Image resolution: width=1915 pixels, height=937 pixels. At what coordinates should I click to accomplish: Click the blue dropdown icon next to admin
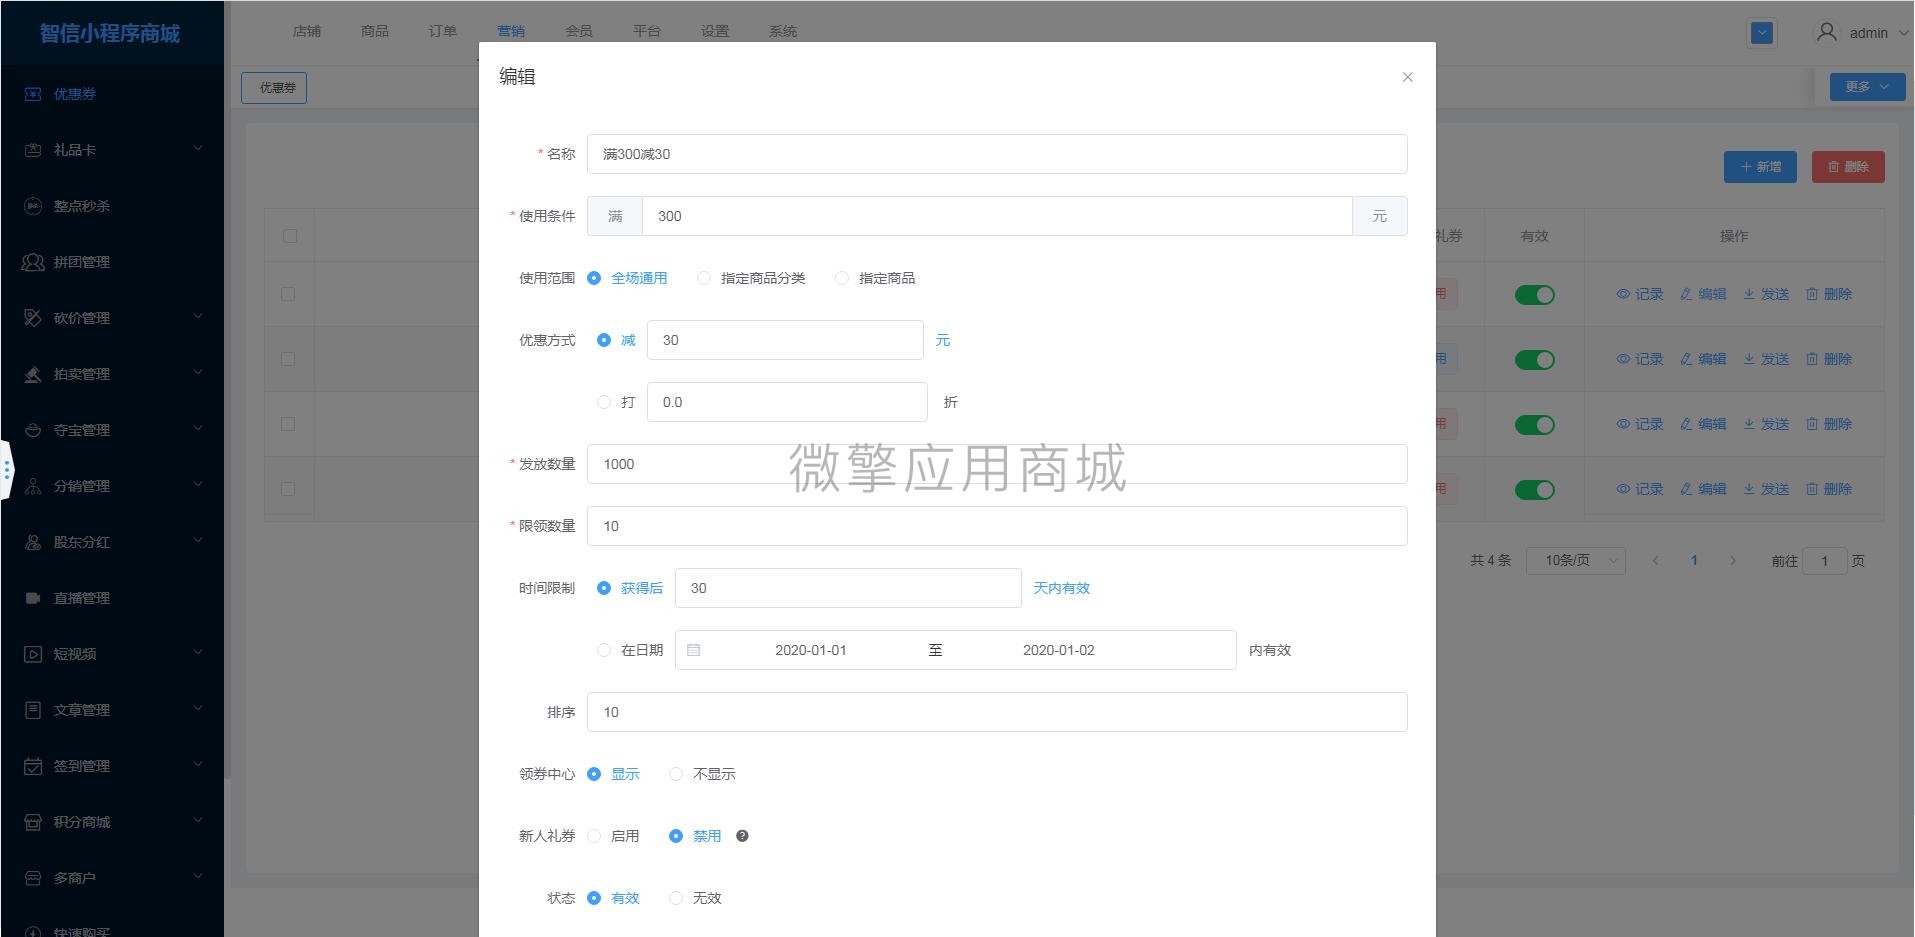click(1762, 33)
